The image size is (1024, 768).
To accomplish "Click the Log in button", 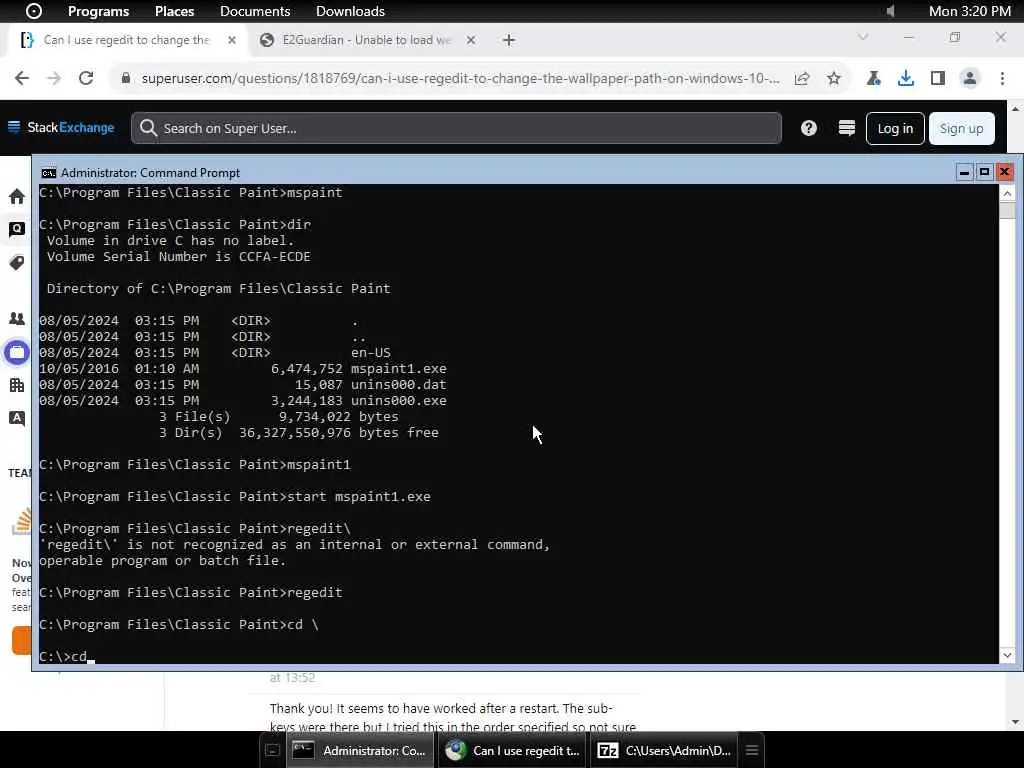I will point(895,128).
